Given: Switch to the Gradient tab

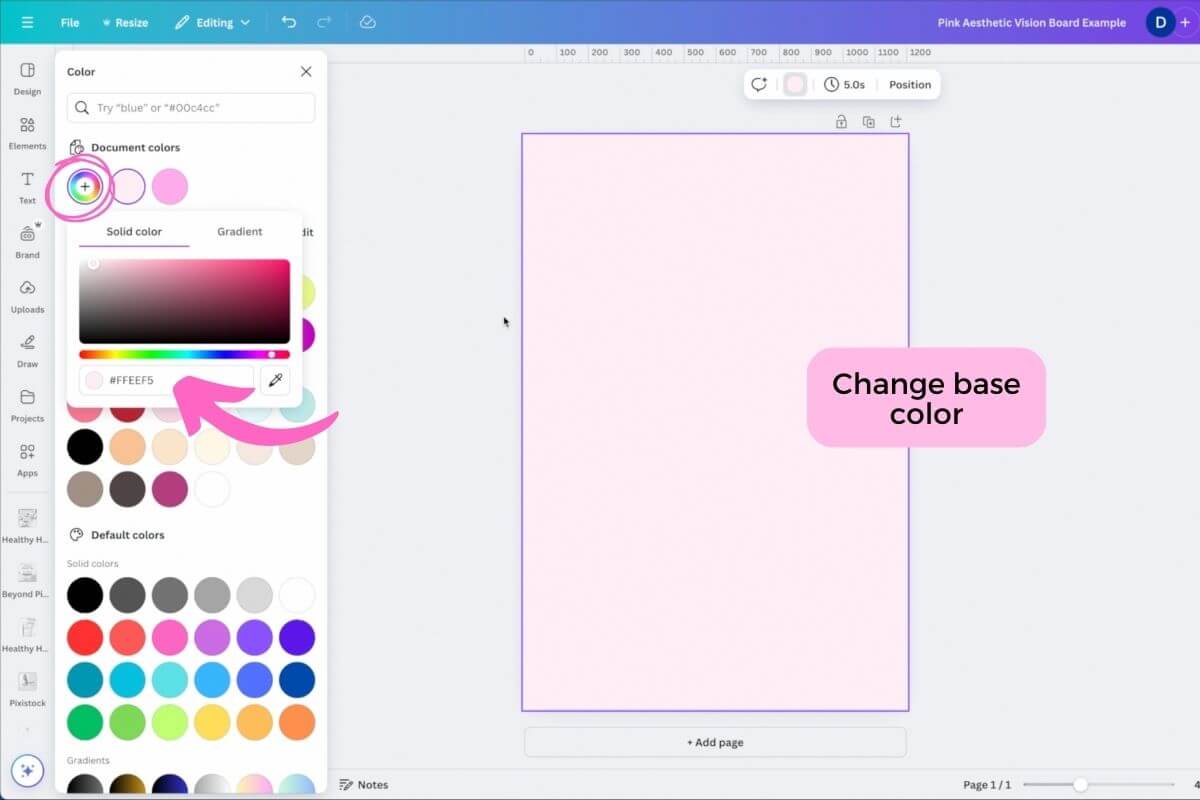Looking at the screenshot, I should [240, 232].
